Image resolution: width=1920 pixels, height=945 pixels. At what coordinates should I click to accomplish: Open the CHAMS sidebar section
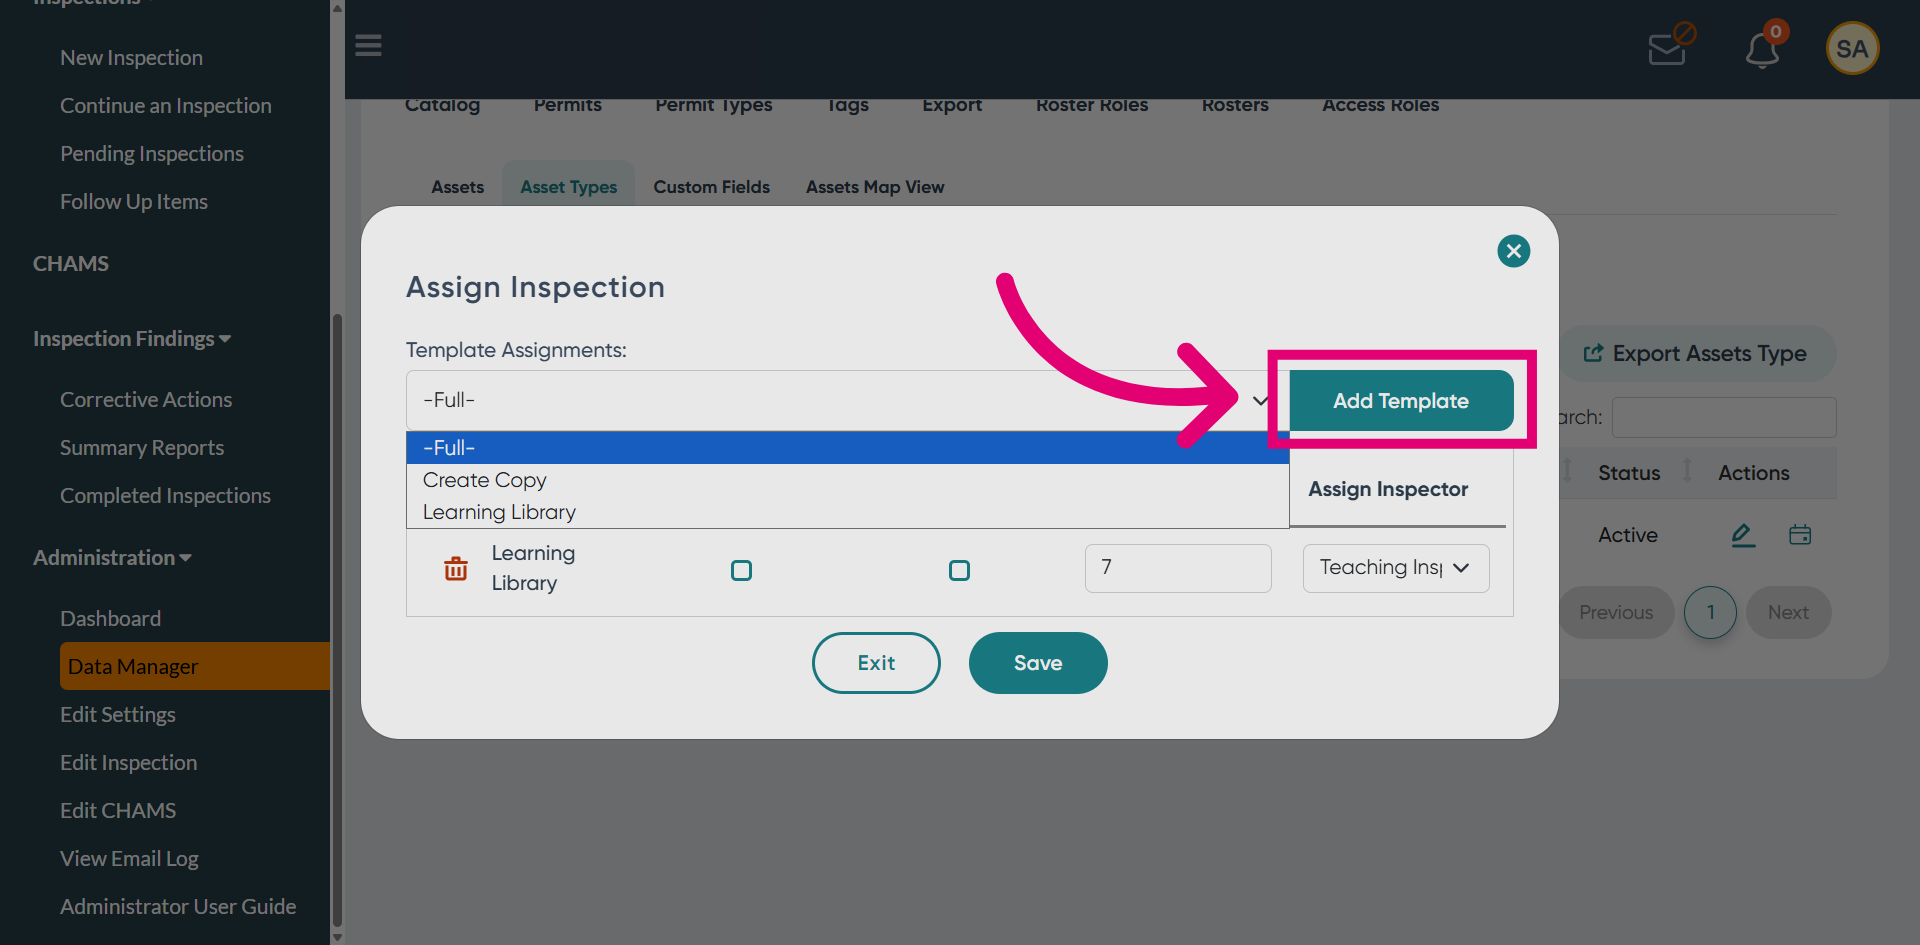pyautogui.click(x=71, y=264)
